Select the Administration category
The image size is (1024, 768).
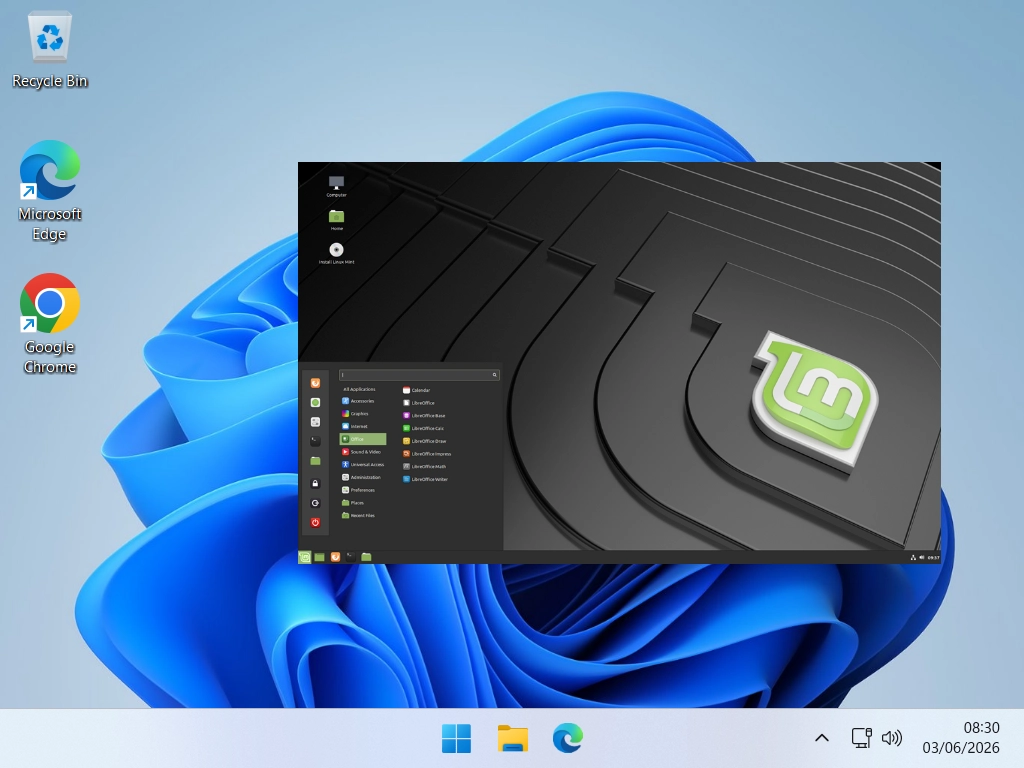tap(362, 477)
